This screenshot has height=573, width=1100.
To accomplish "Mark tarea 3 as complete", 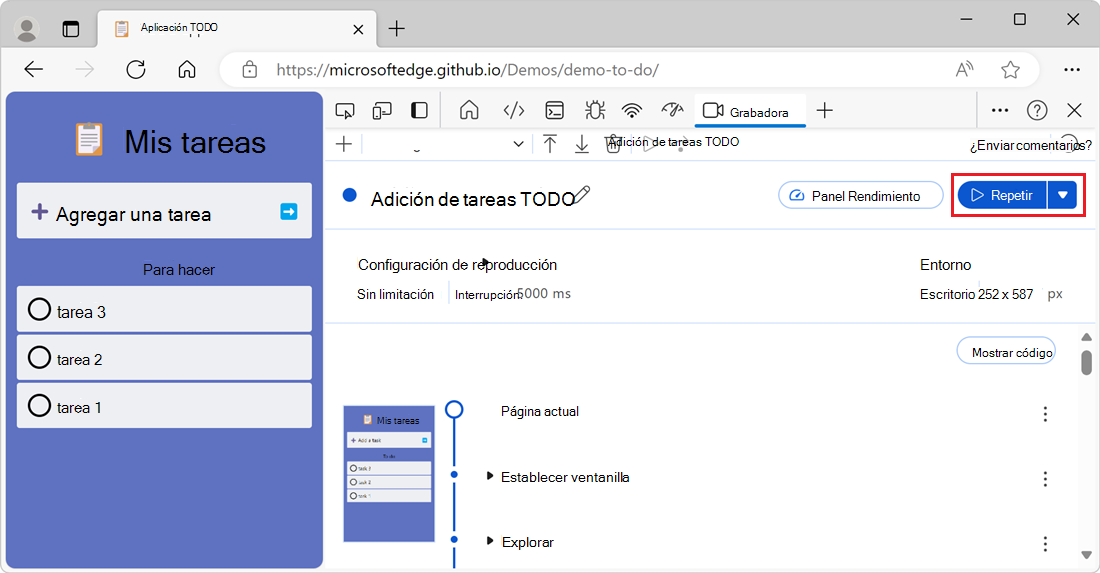I will tap(39, 309).
